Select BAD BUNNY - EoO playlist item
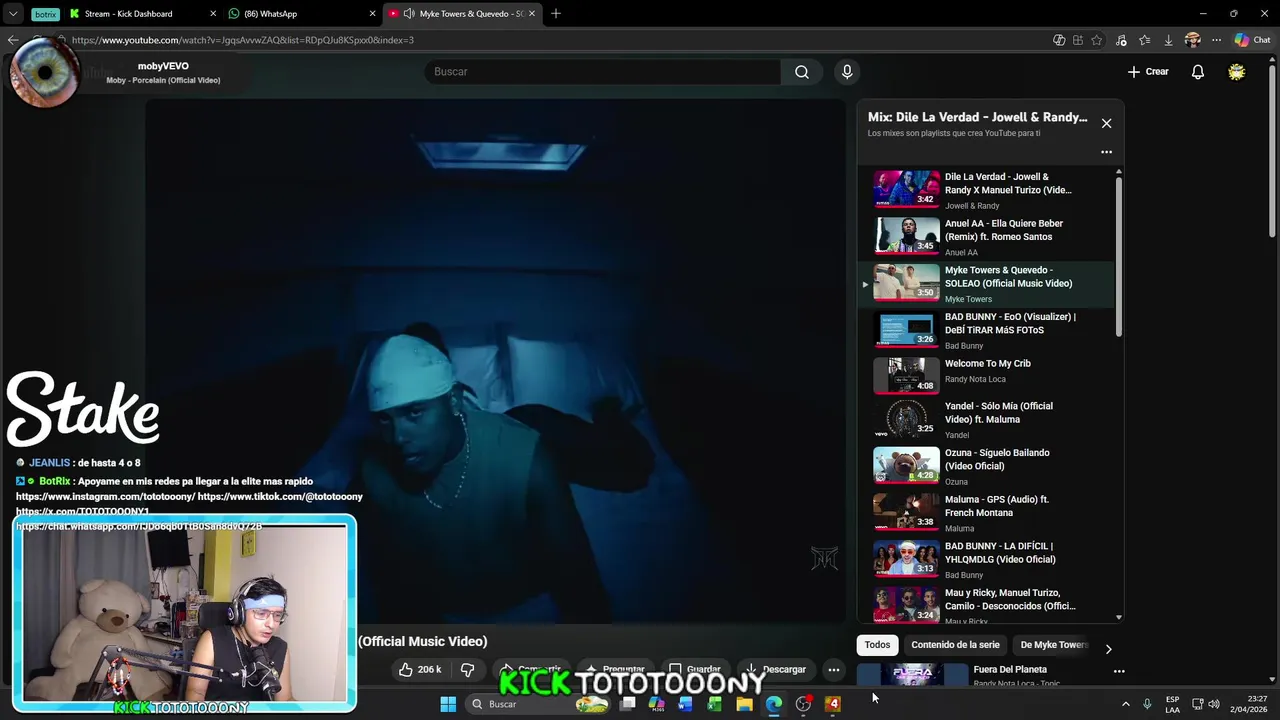This screenshot has height=720, width=1280. [985, 330]
